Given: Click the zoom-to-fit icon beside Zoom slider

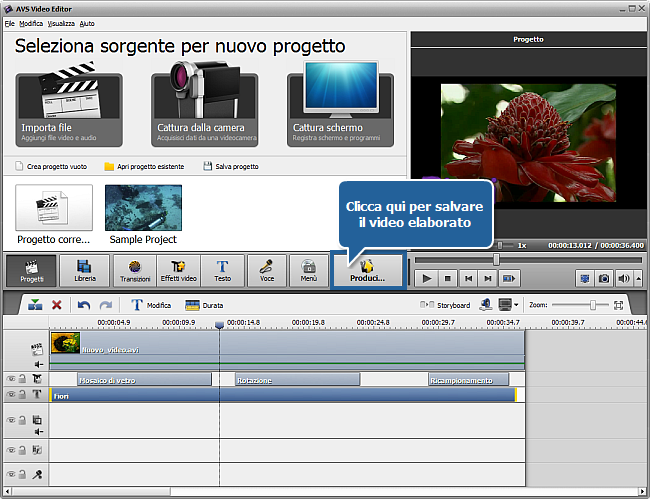Looking at the screenshot, I should [618, 305].
